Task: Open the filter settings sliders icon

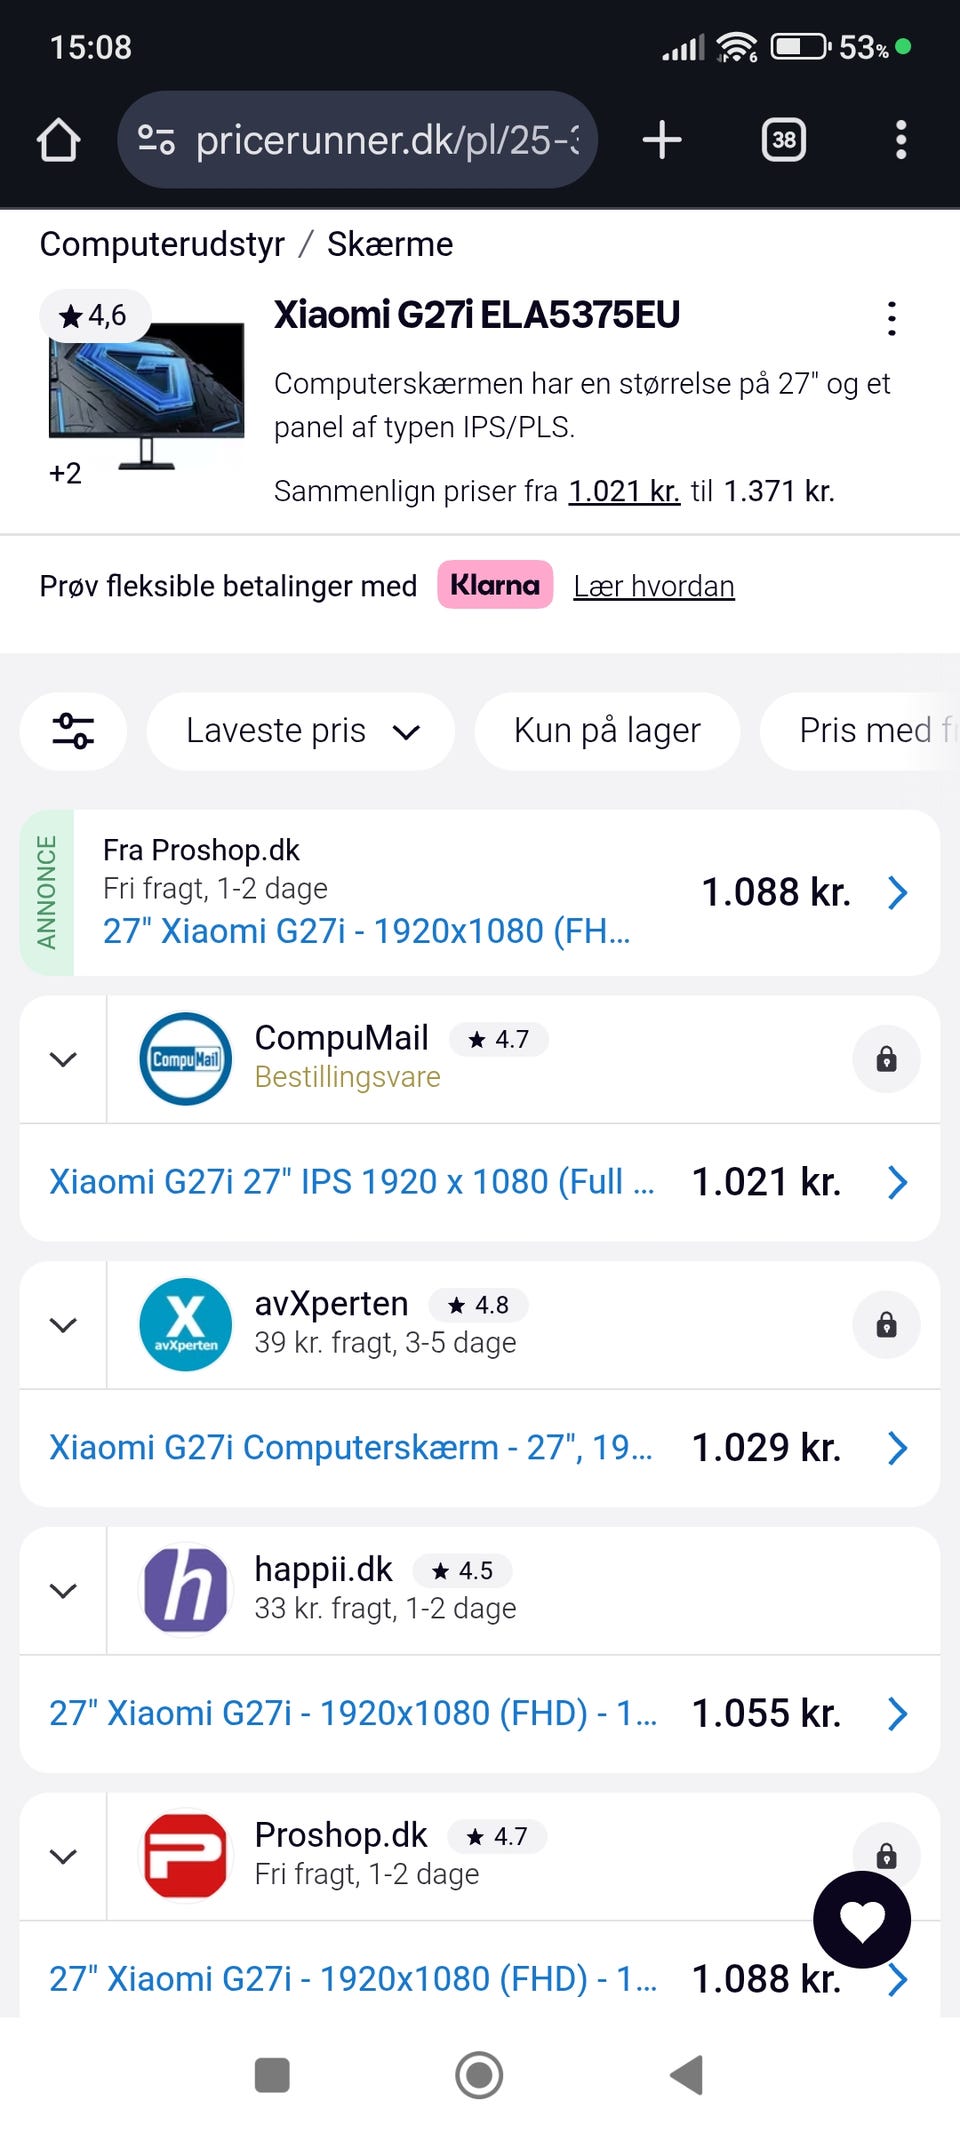Action: point(73,731)
